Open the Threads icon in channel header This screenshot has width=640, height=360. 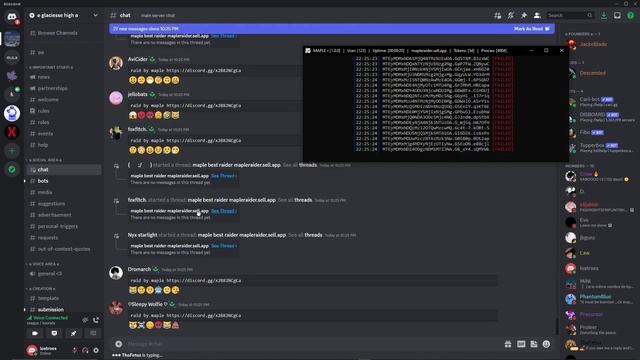[498, 16]
